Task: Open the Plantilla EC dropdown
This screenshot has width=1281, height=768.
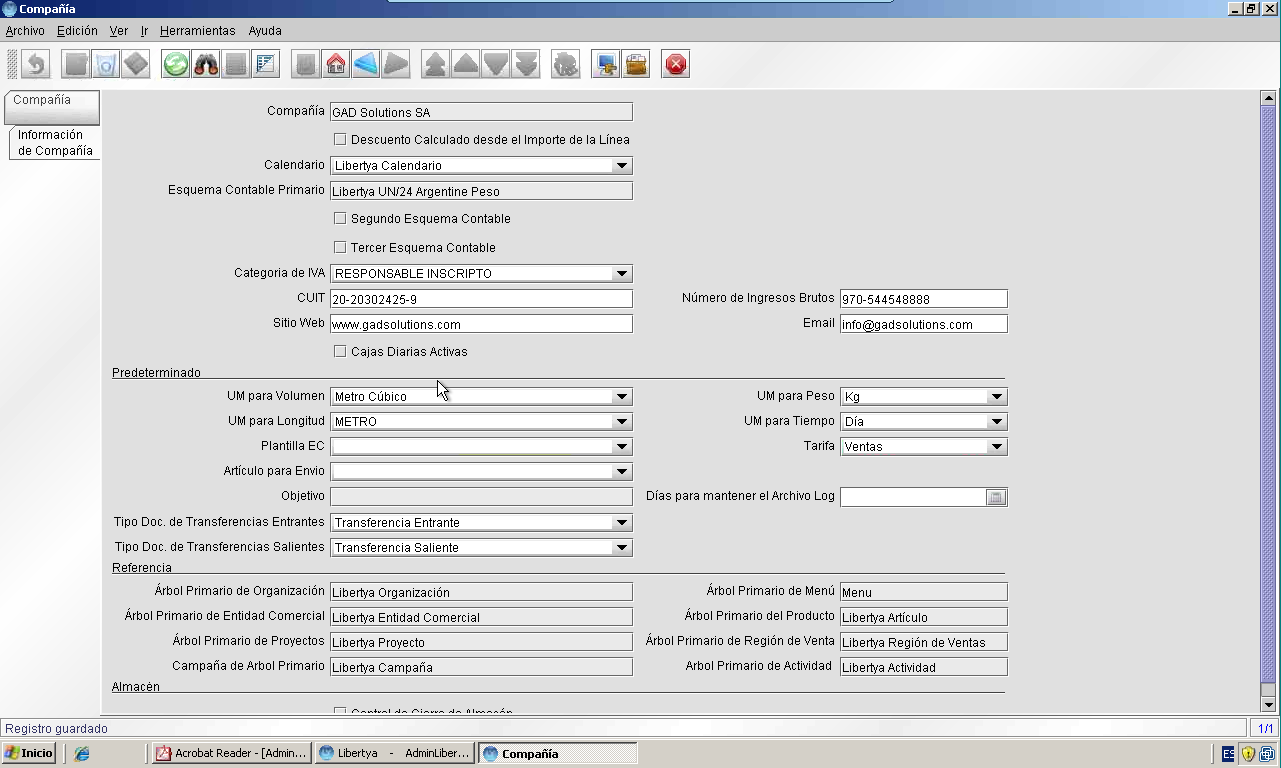Action: point(621,447)
